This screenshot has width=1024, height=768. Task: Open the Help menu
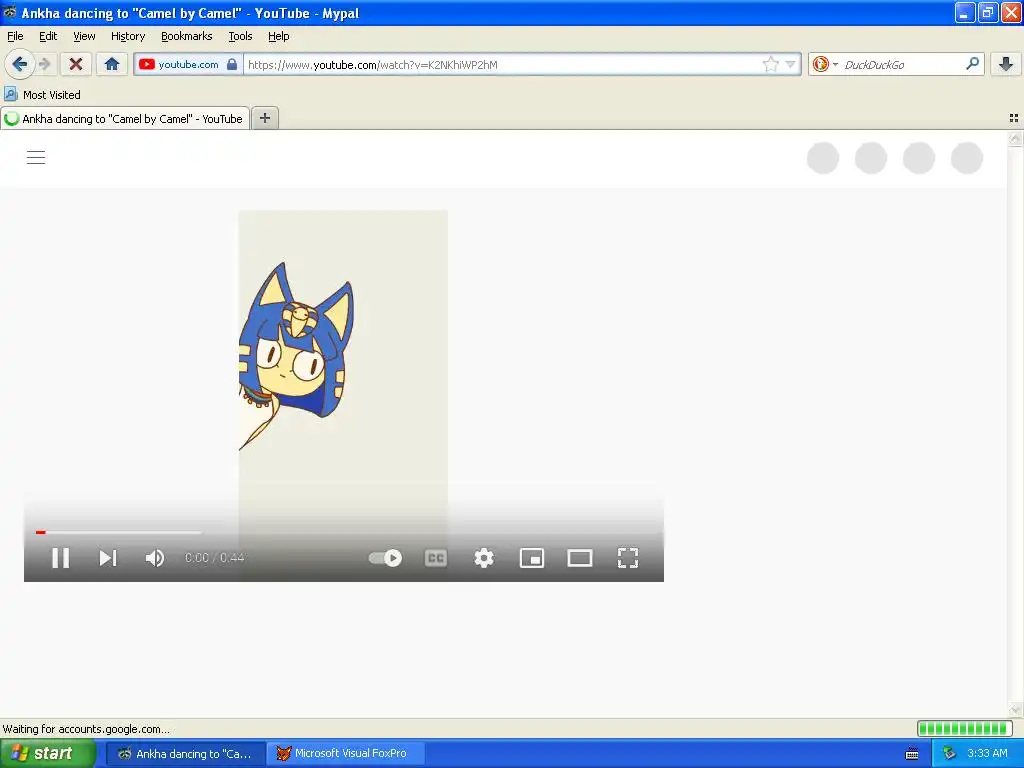278,36
